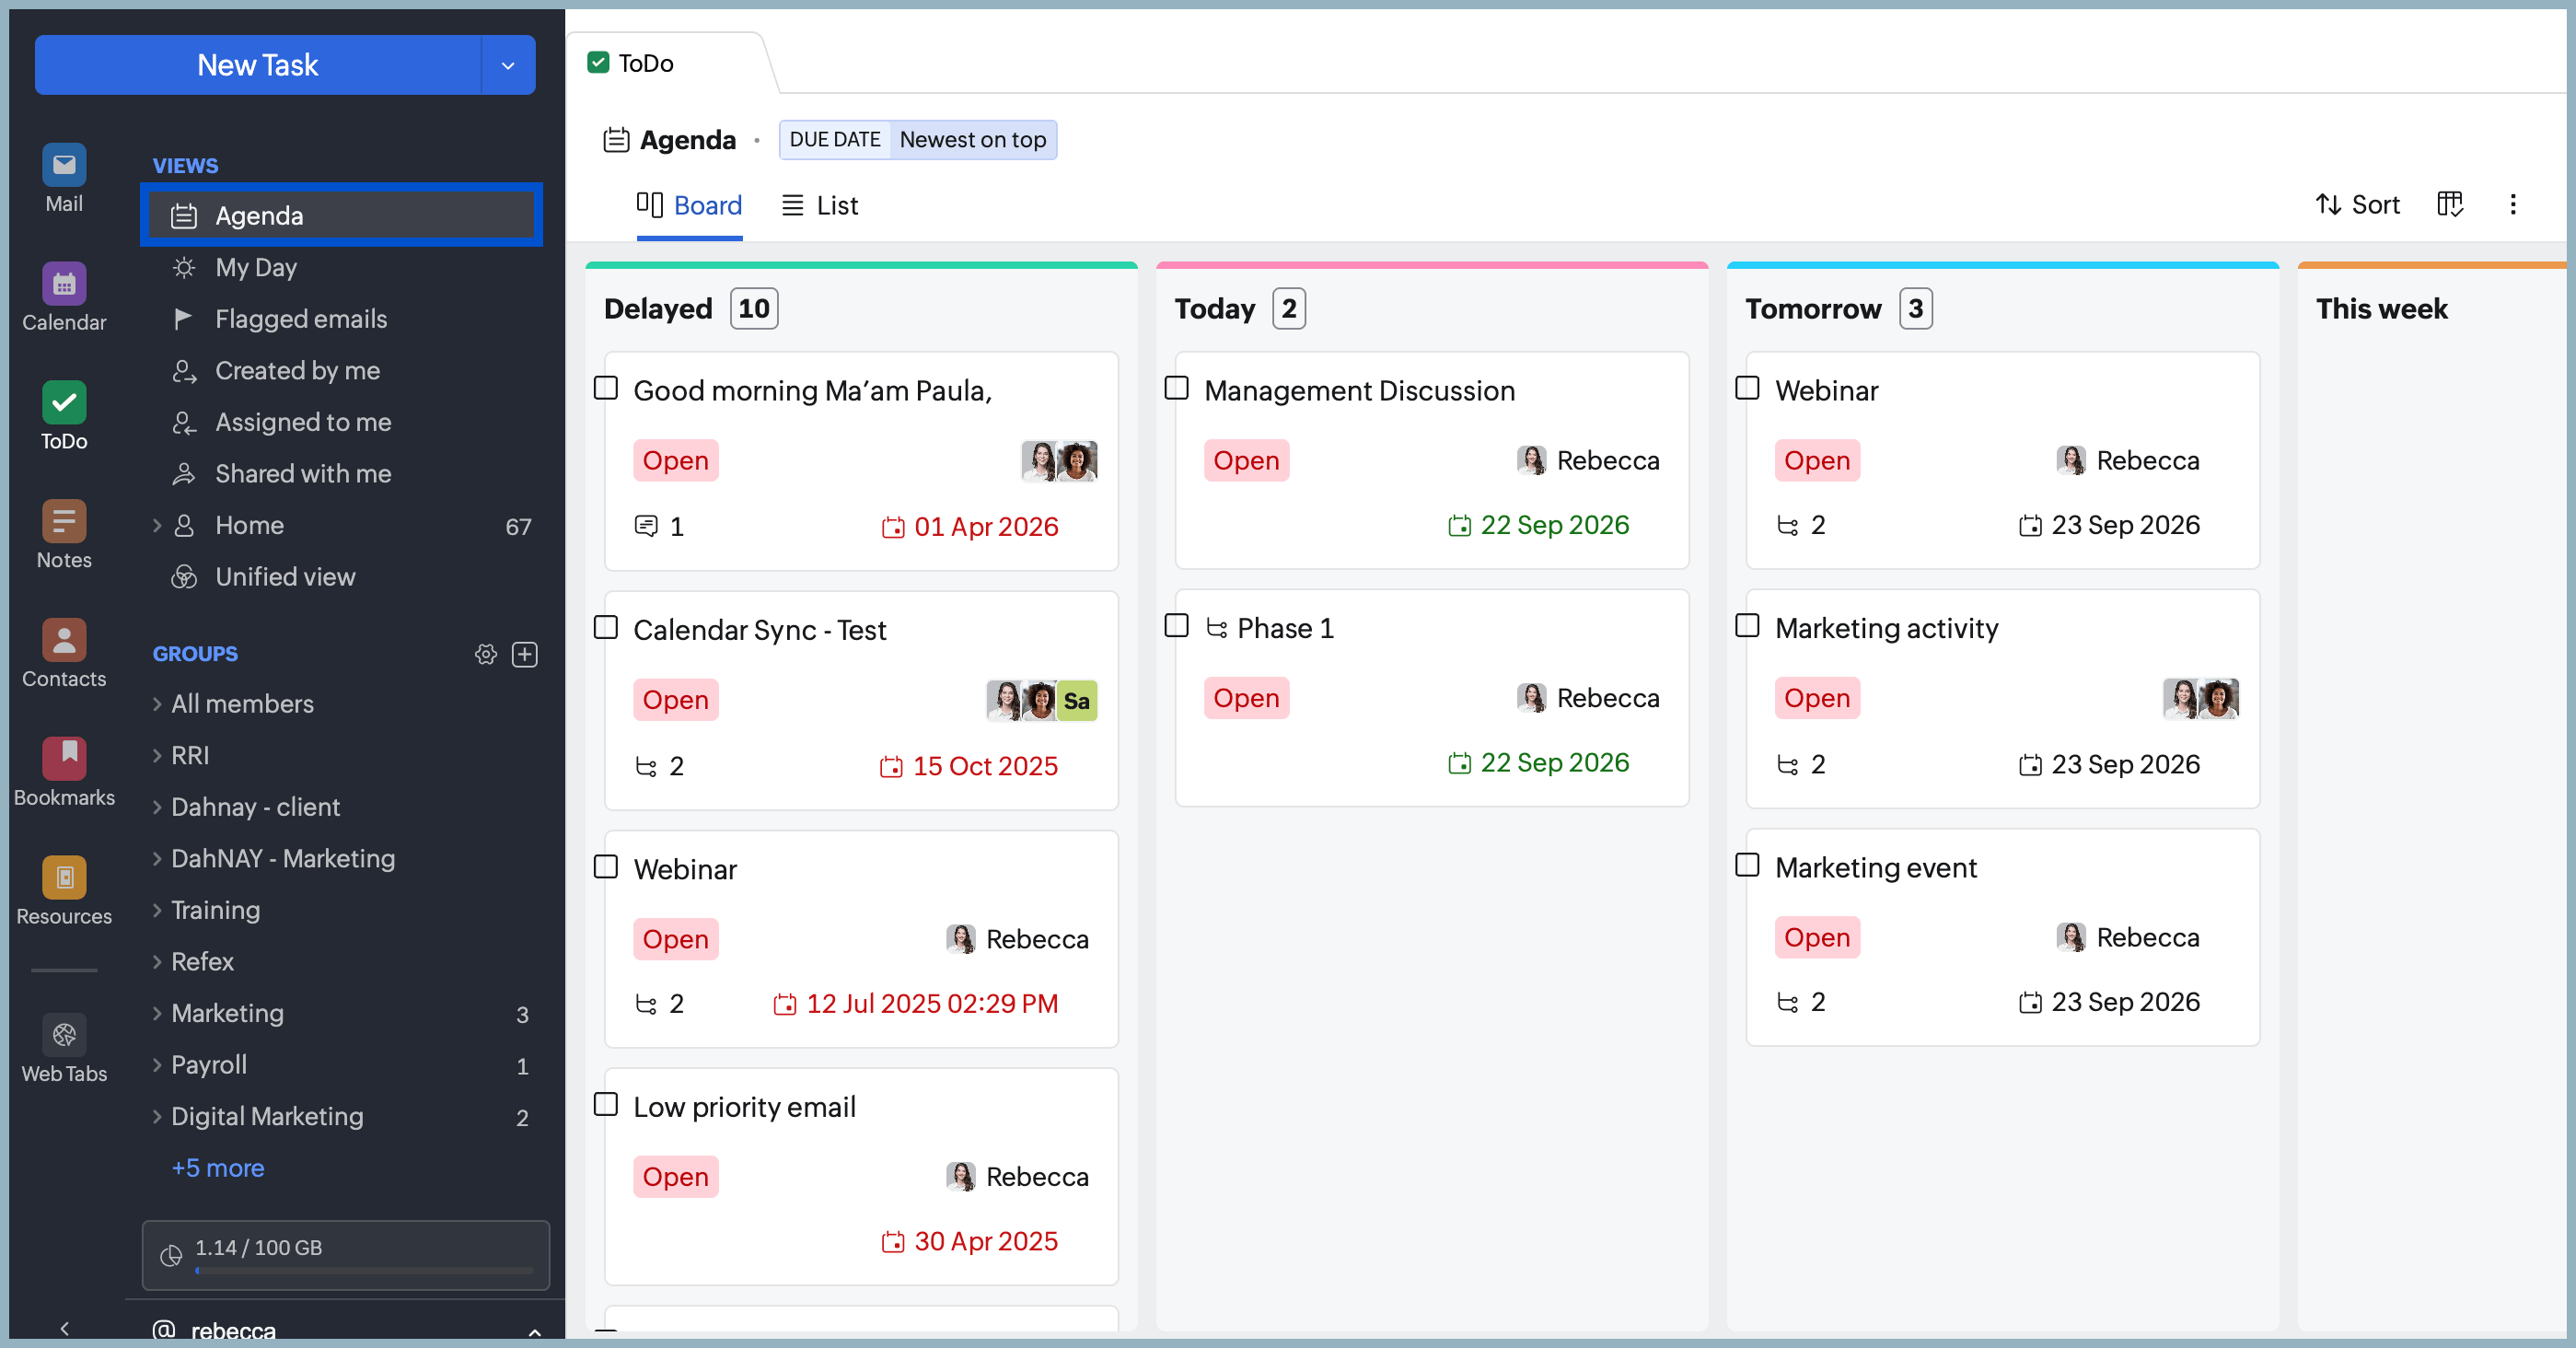The image size is (2576, 1348).
Task: Show +5 more groups
Action: tap(218, 1168)
